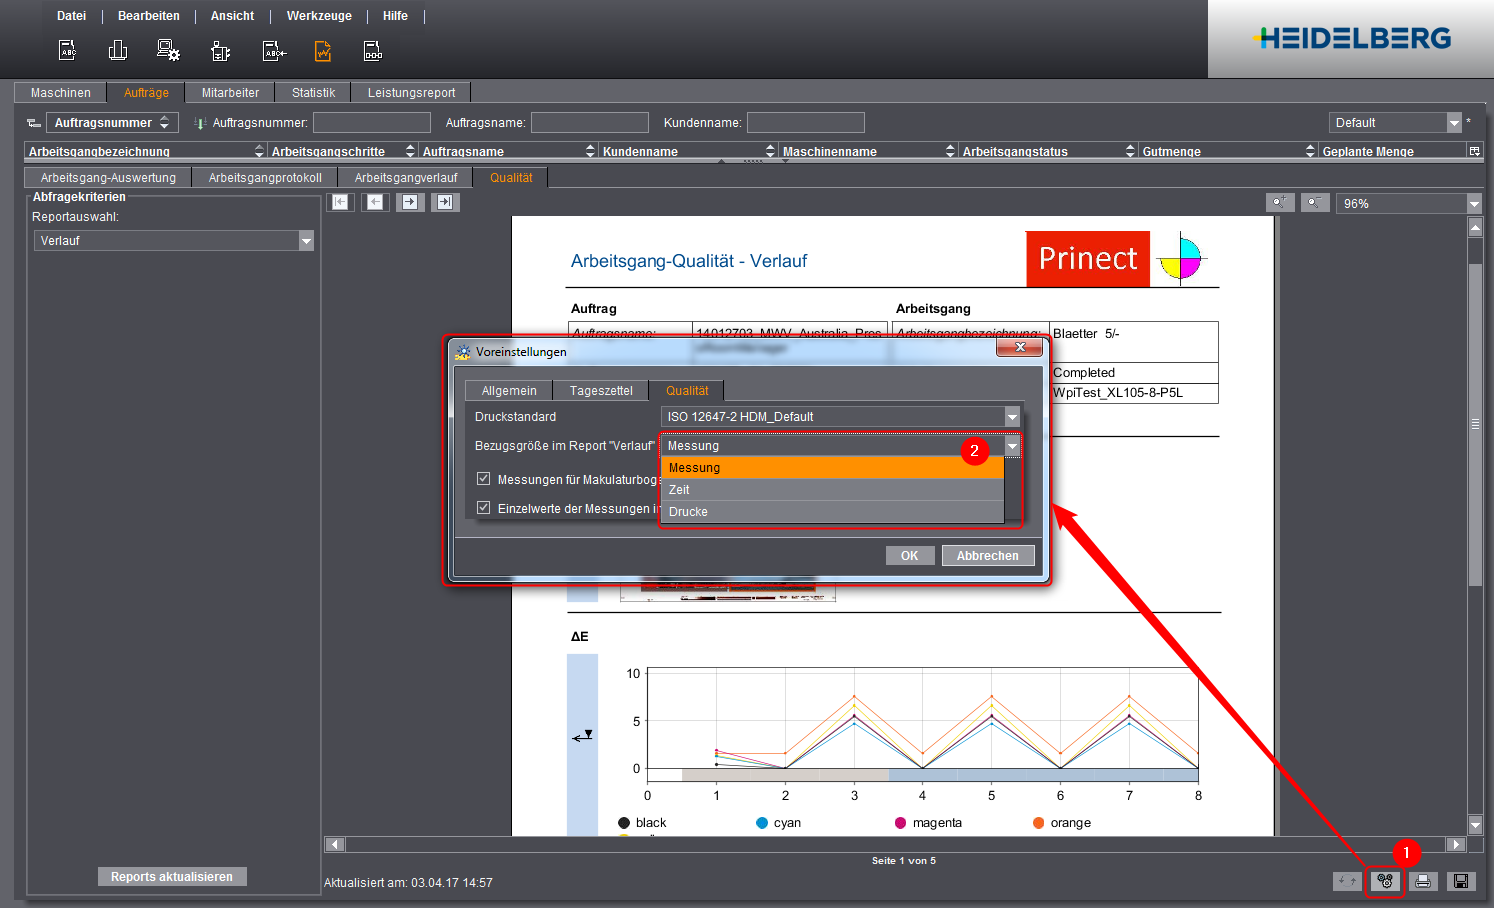Open the Arbeitsgang-Auswertung tab
The image size is (1494, 908).
tap(108, 178)
